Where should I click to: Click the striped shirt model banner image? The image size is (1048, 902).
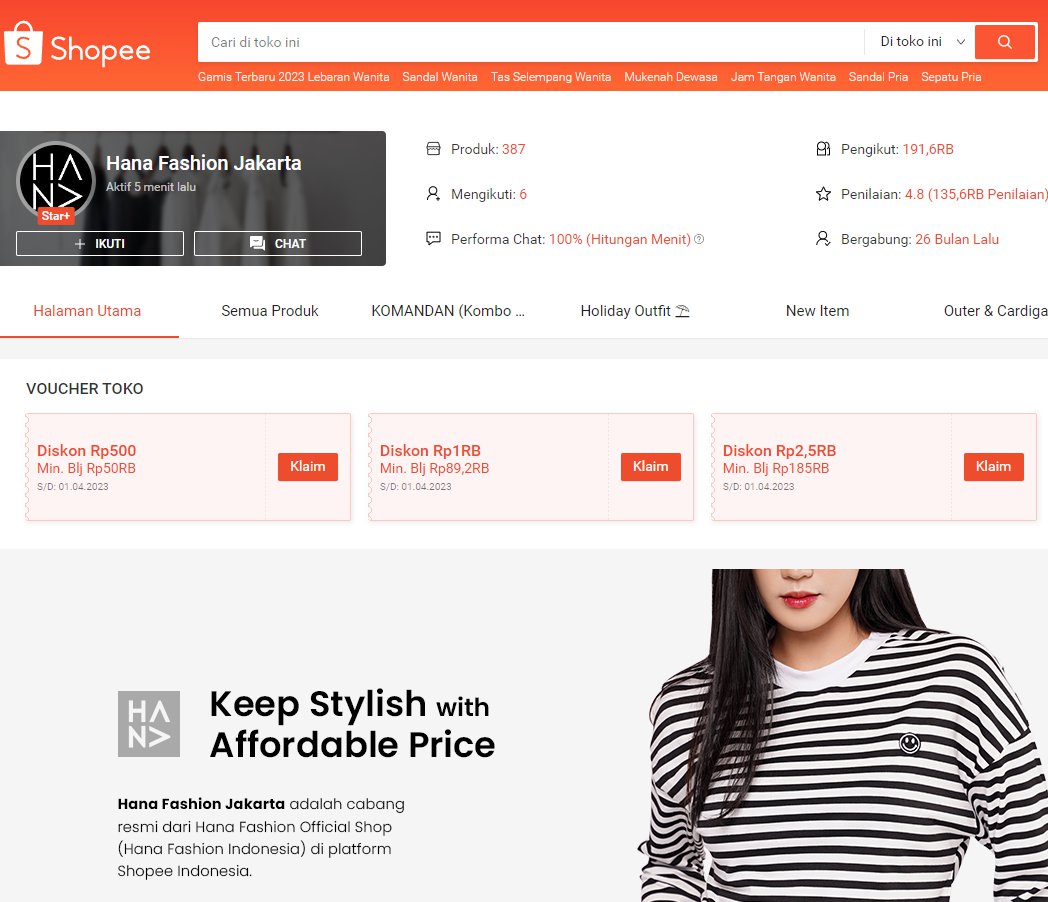842,735
